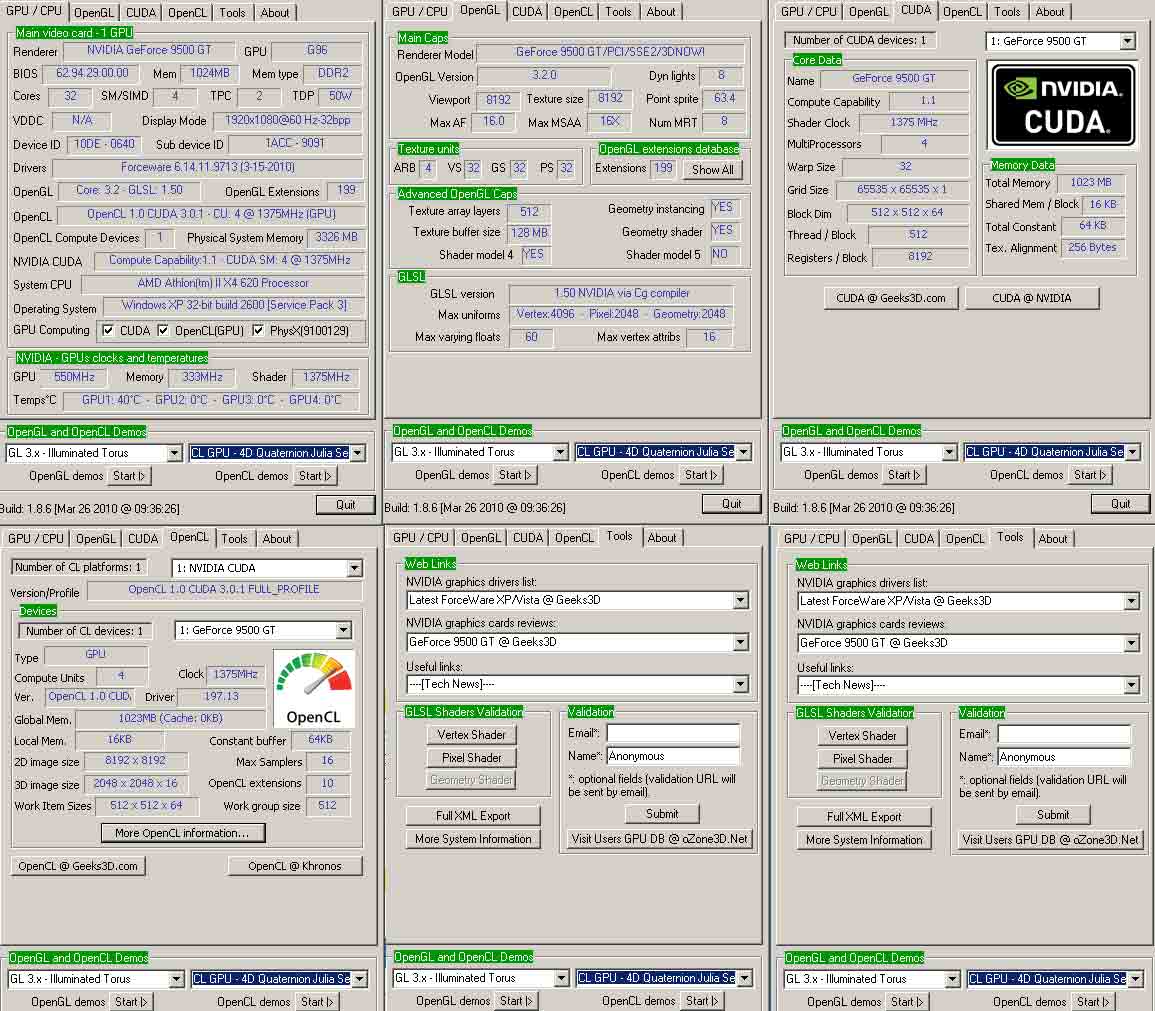Click More System Information in left Tools window
This screenshot has width=1155, height=1011.
pyautogui.click(x=473, y=839)
